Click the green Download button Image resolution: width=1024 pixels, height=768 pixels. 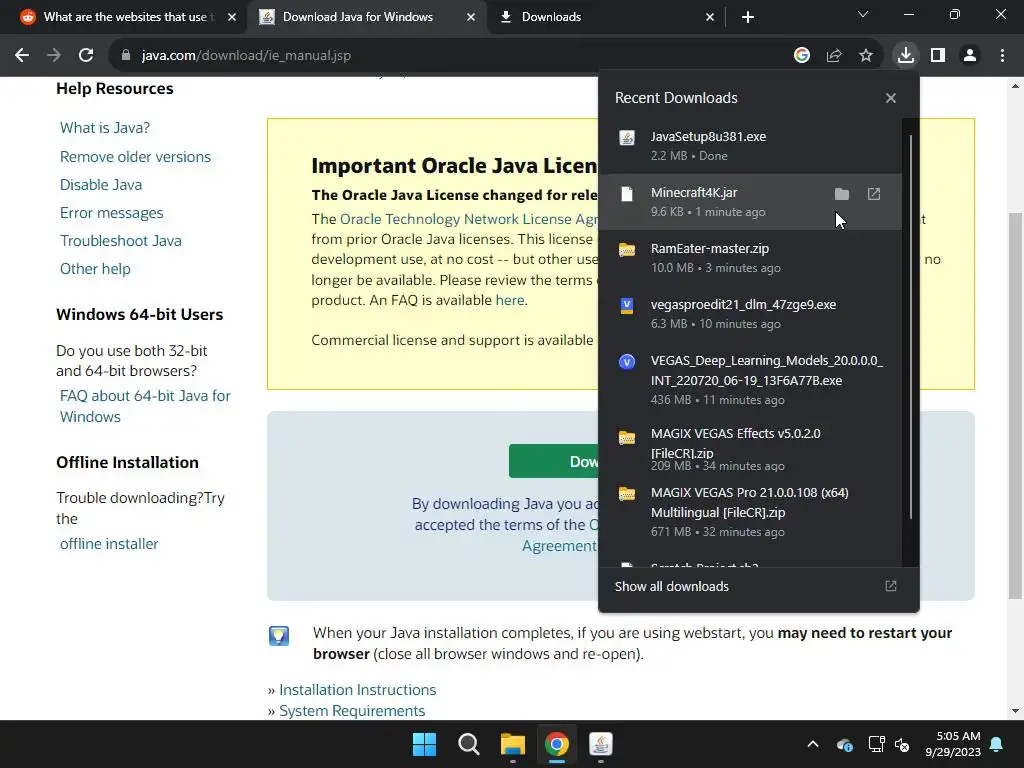[x=553, y=461]
